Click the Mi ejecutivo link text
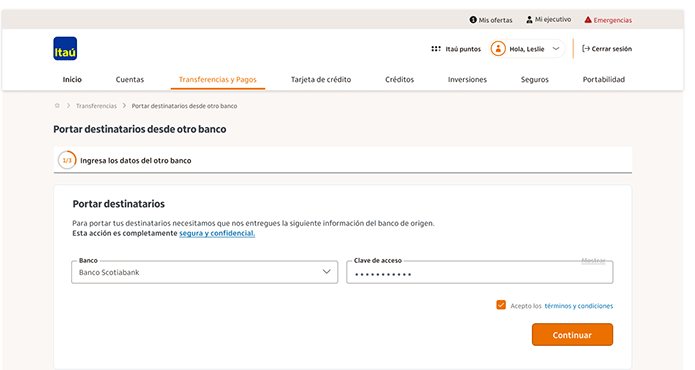 click(x=553, y=19)
